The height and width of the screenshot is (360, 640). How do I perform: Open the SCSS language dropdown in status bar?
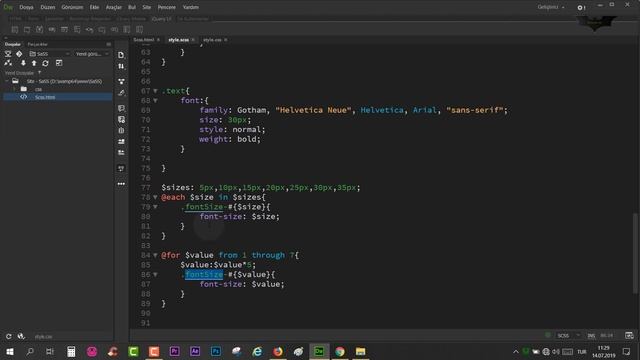pos(569,336)
